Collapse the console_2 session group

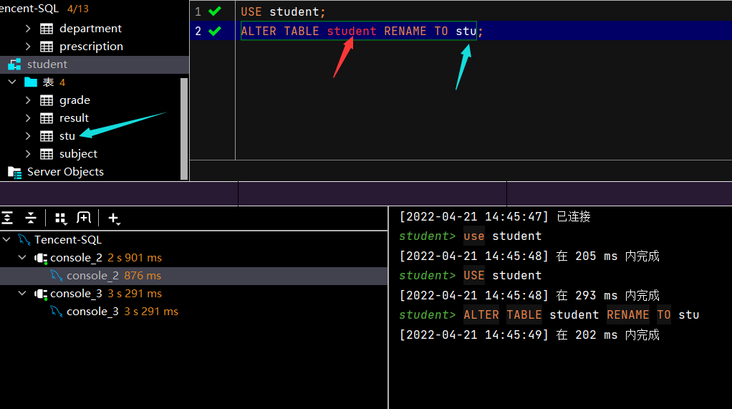coord(22,257)
